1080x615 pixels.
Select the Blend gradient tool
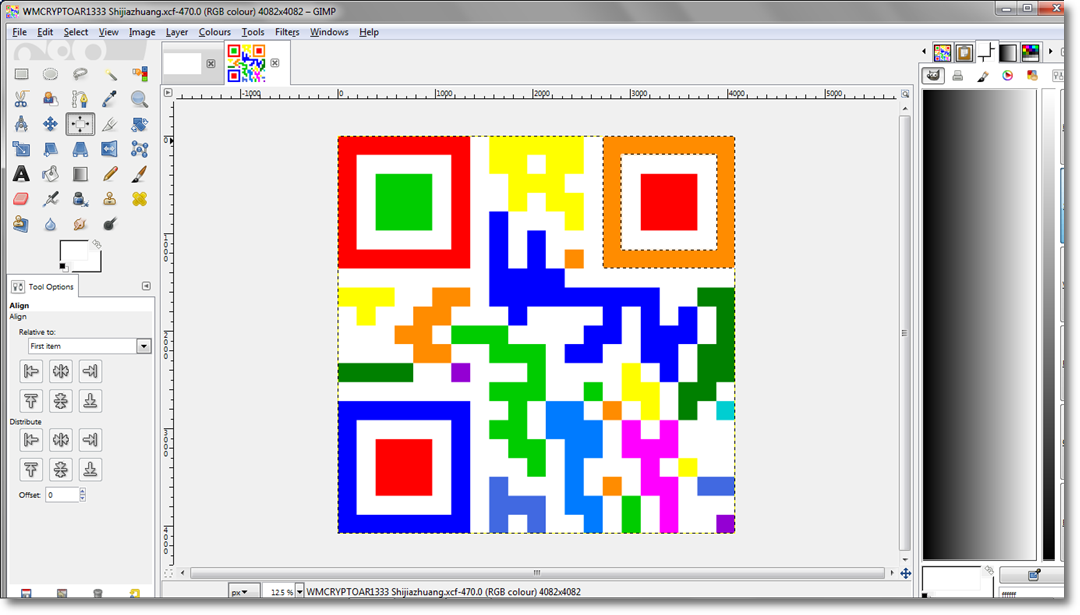(x=80, y=174)
